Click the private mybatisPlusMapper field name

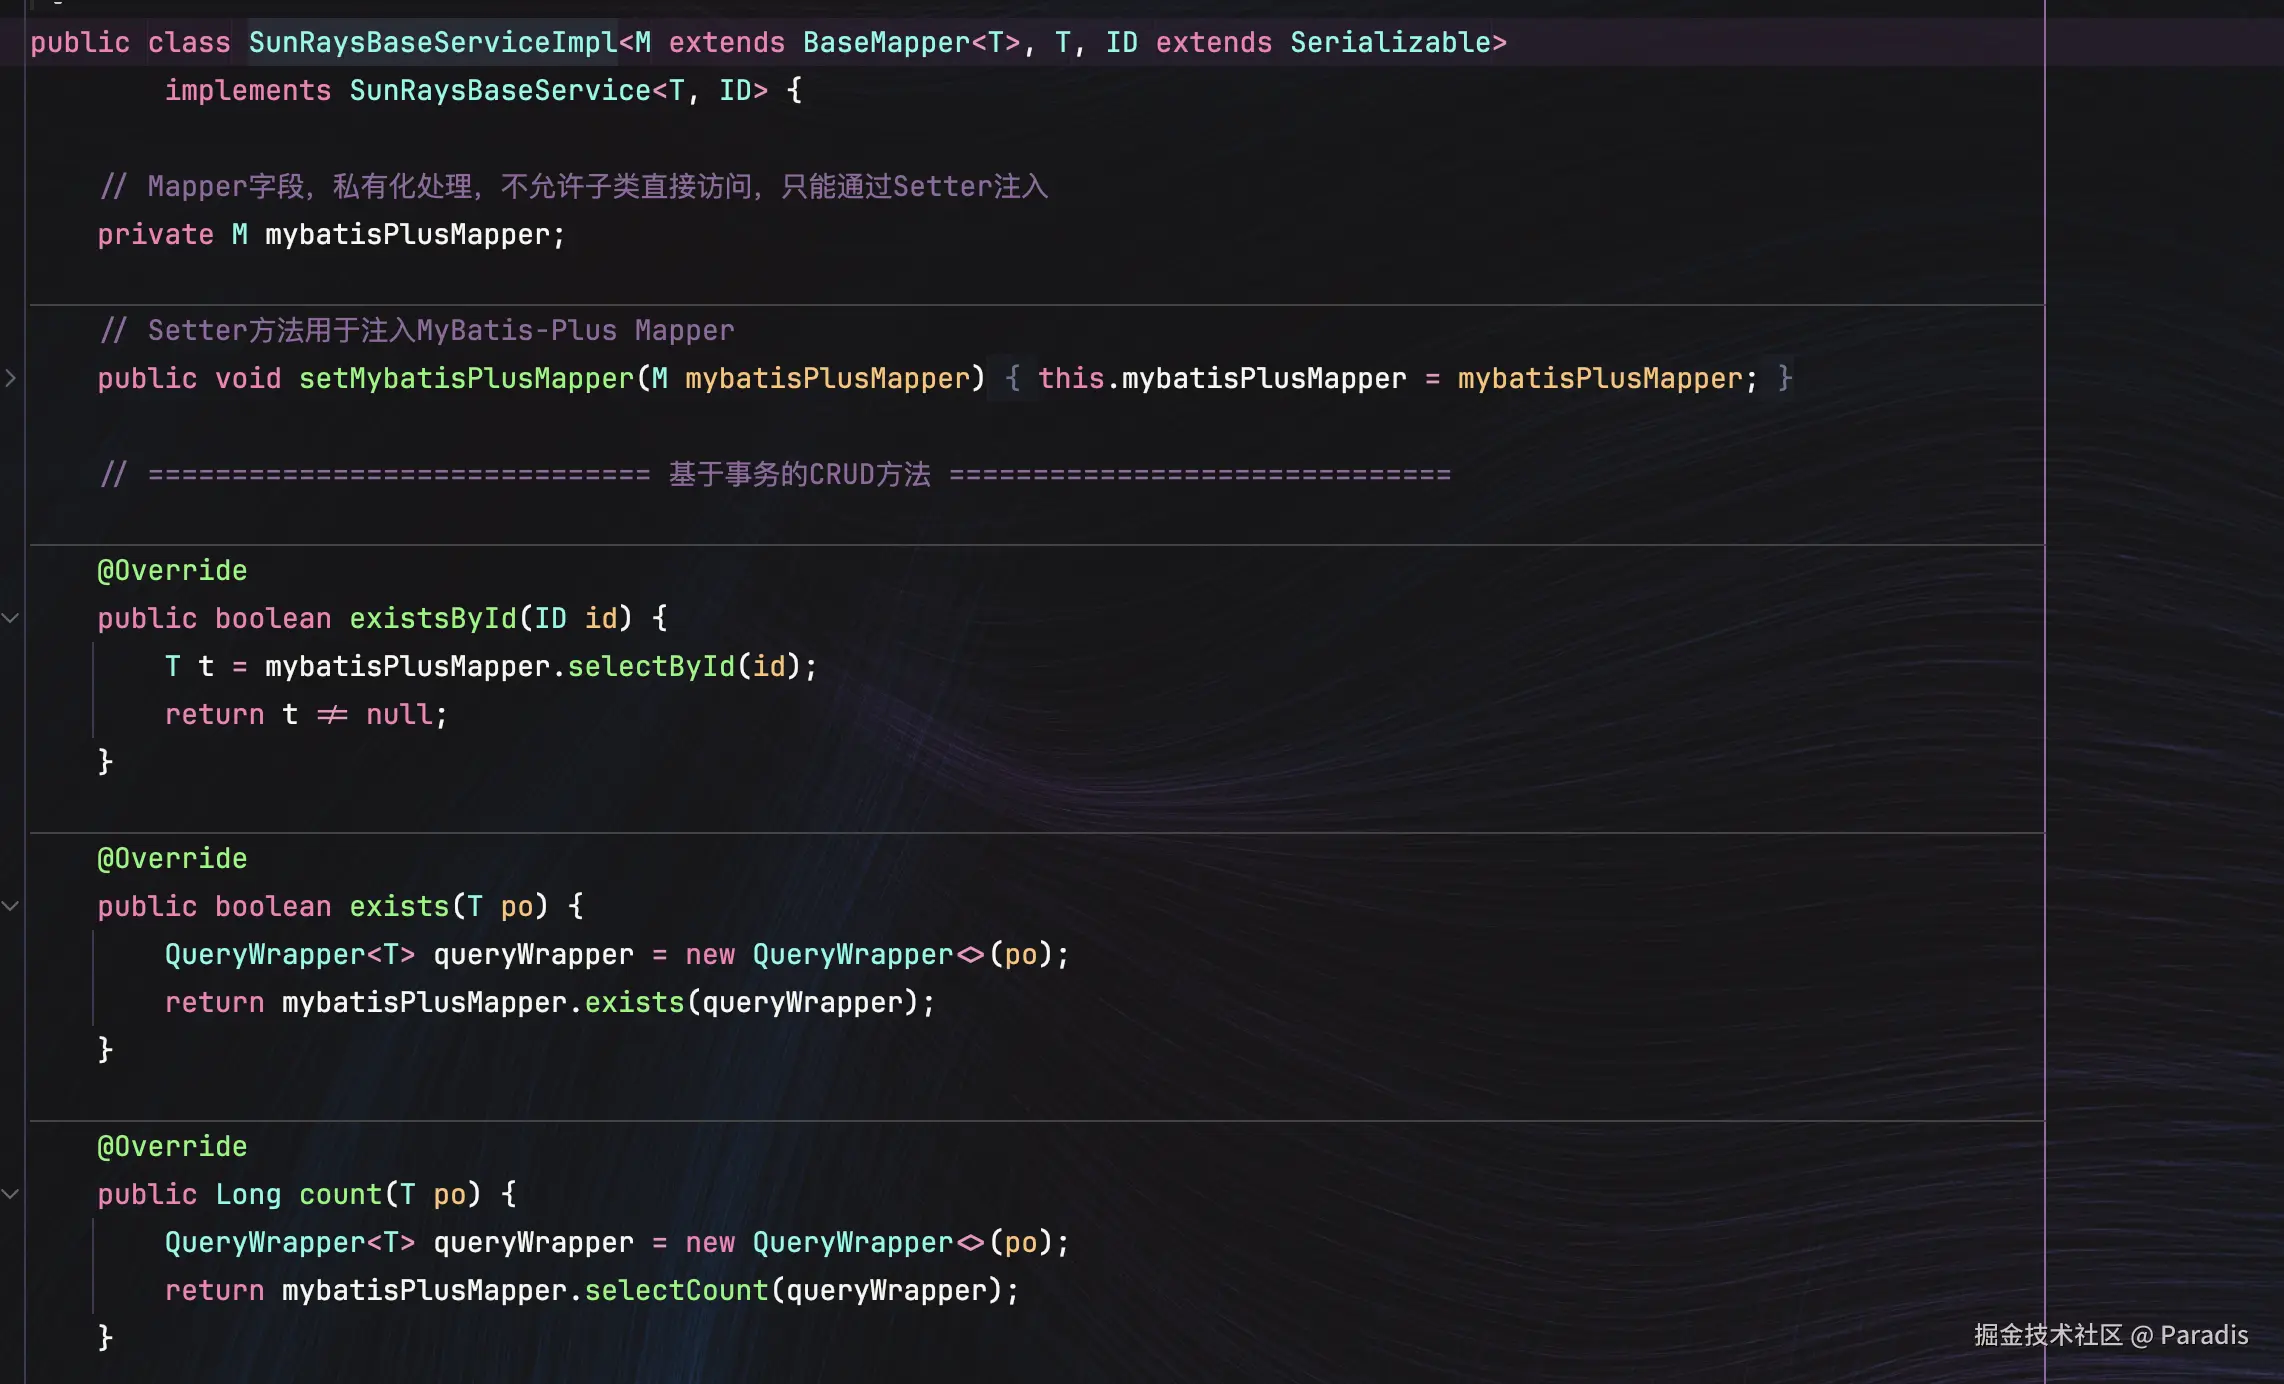click(x=406, y=234)
